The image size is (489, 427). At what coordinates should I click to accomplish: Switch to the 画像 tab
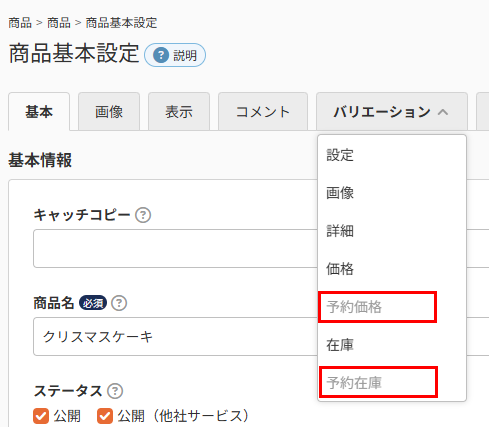coord(109,112)
